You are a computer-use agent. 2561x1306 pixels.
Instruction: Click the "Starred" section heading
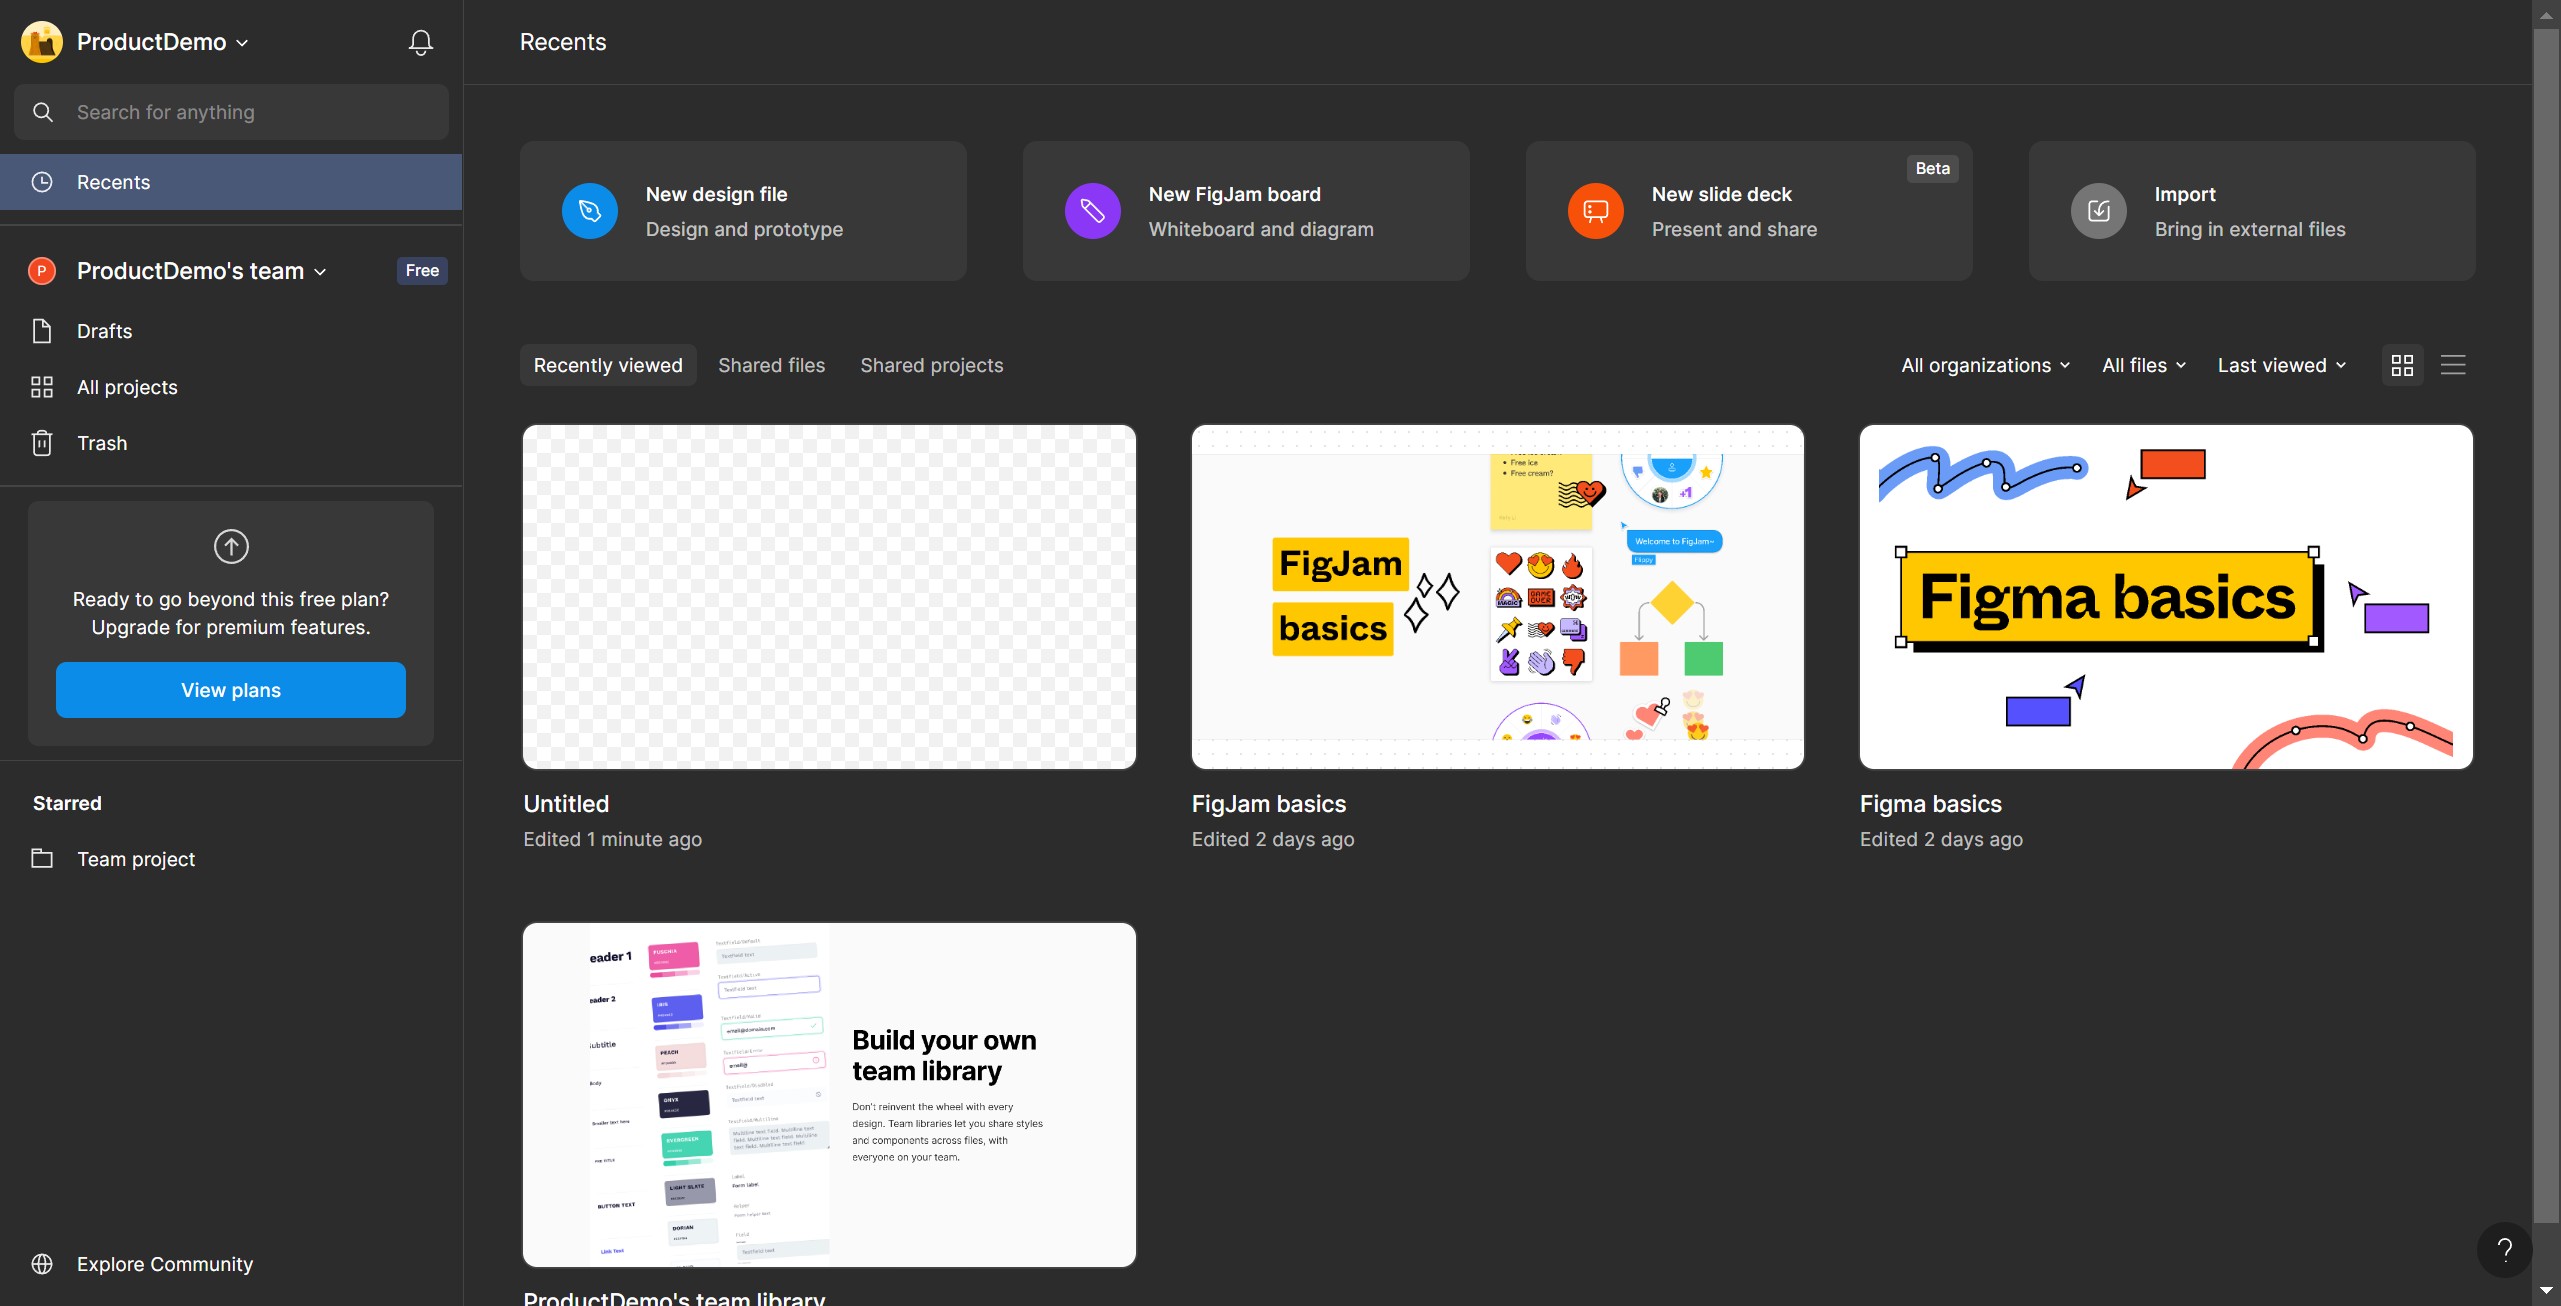(67, 803)
